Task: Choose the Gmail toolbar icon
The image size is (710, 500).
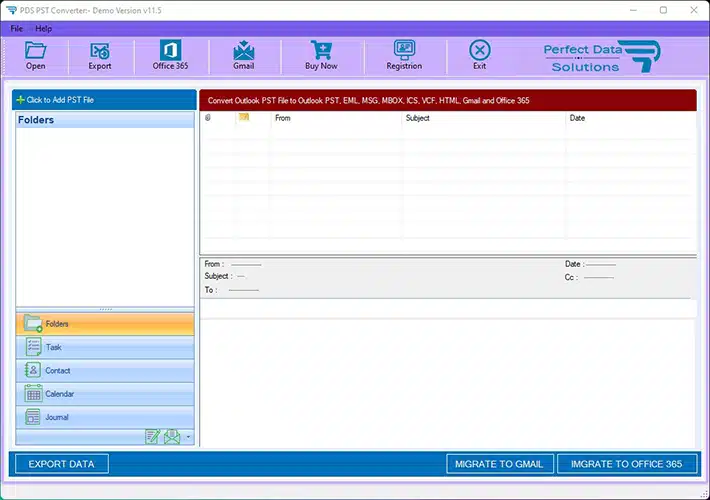Action: [244, 56]
